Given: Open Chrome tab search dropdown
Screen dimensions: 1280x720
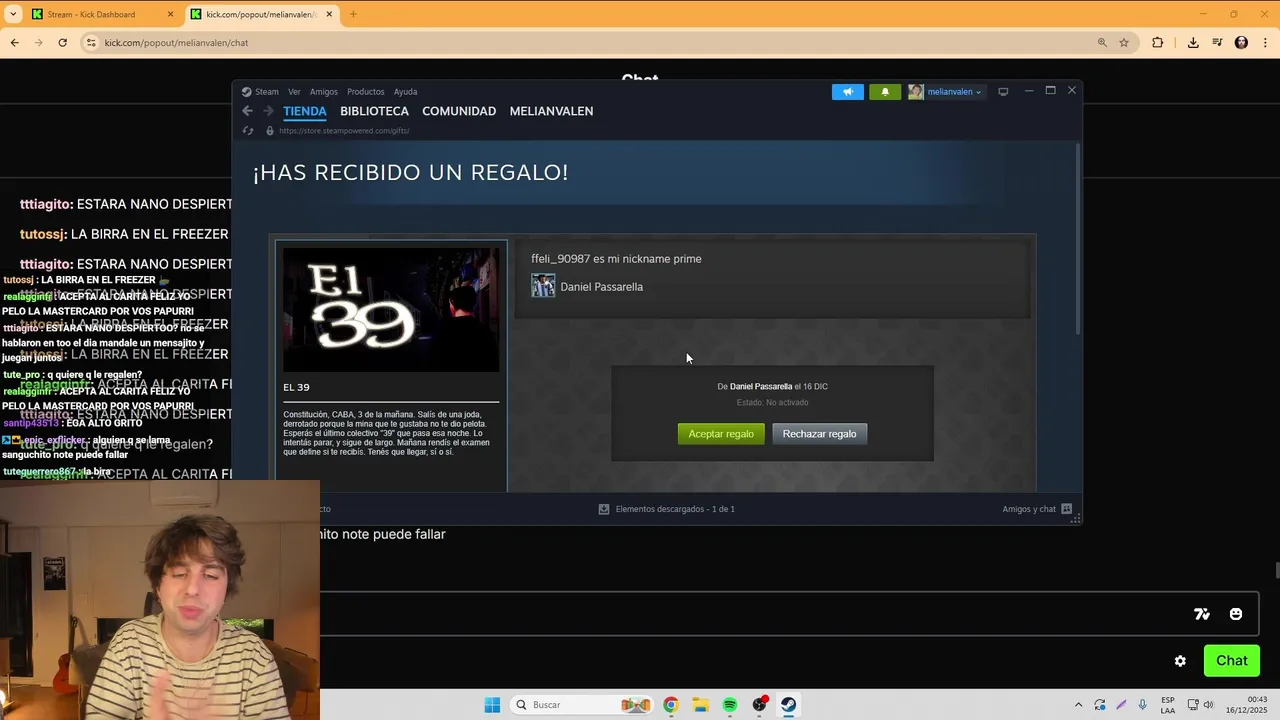Looking at the screenshot, I should coord(13,14).
